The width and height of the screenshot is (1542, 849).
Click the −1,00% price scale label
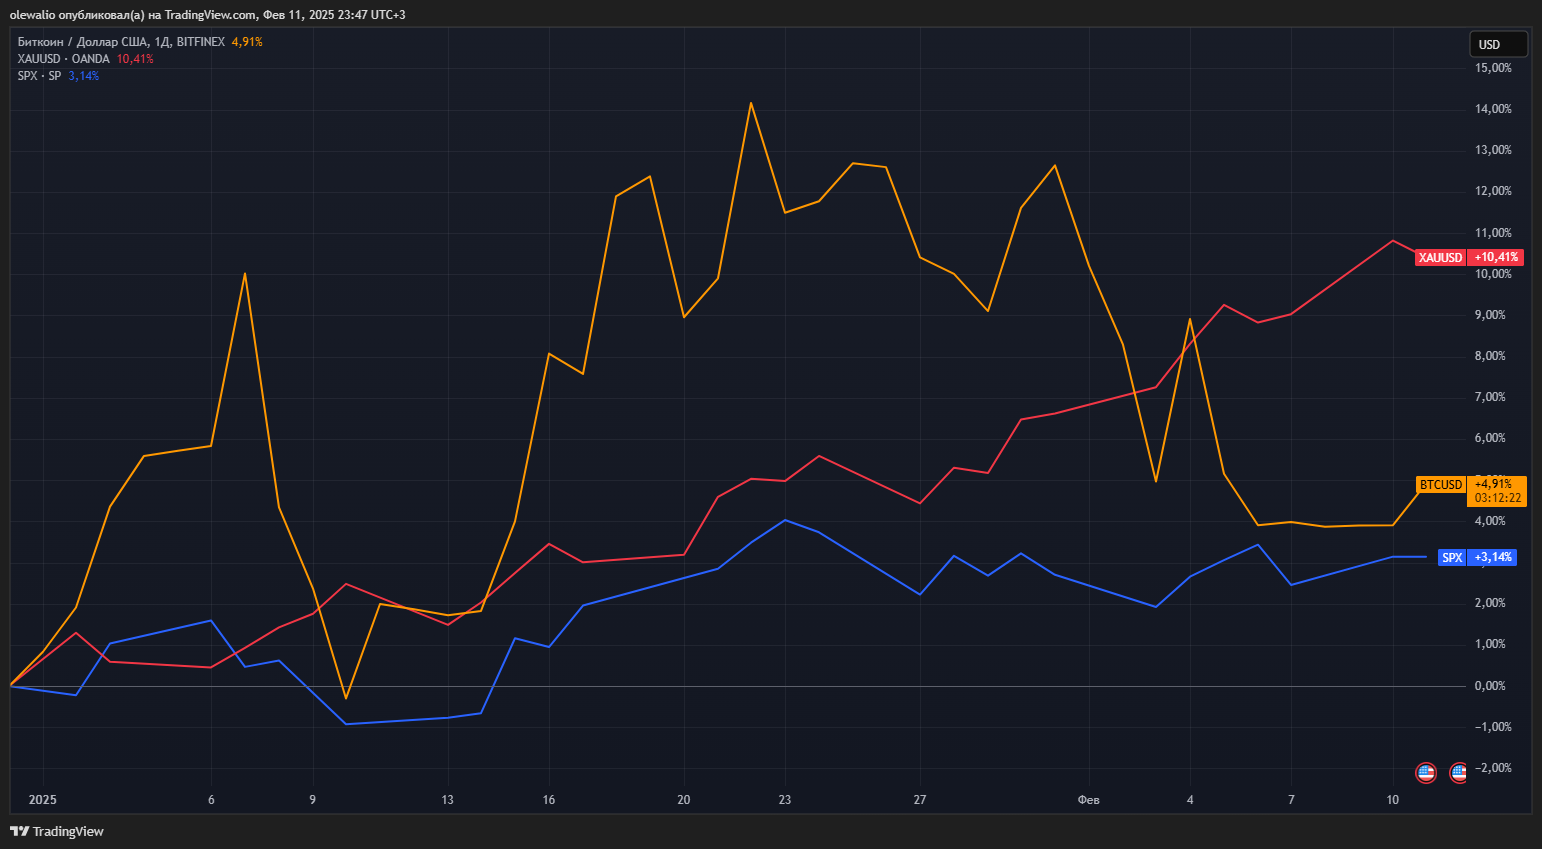pos(1493,727)
